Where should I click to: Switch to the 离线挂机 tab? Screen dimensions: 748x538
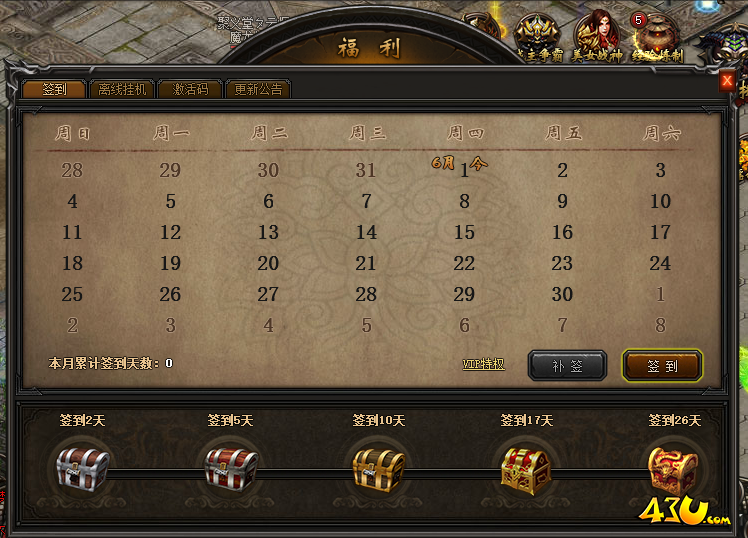[x=122, y=89]
